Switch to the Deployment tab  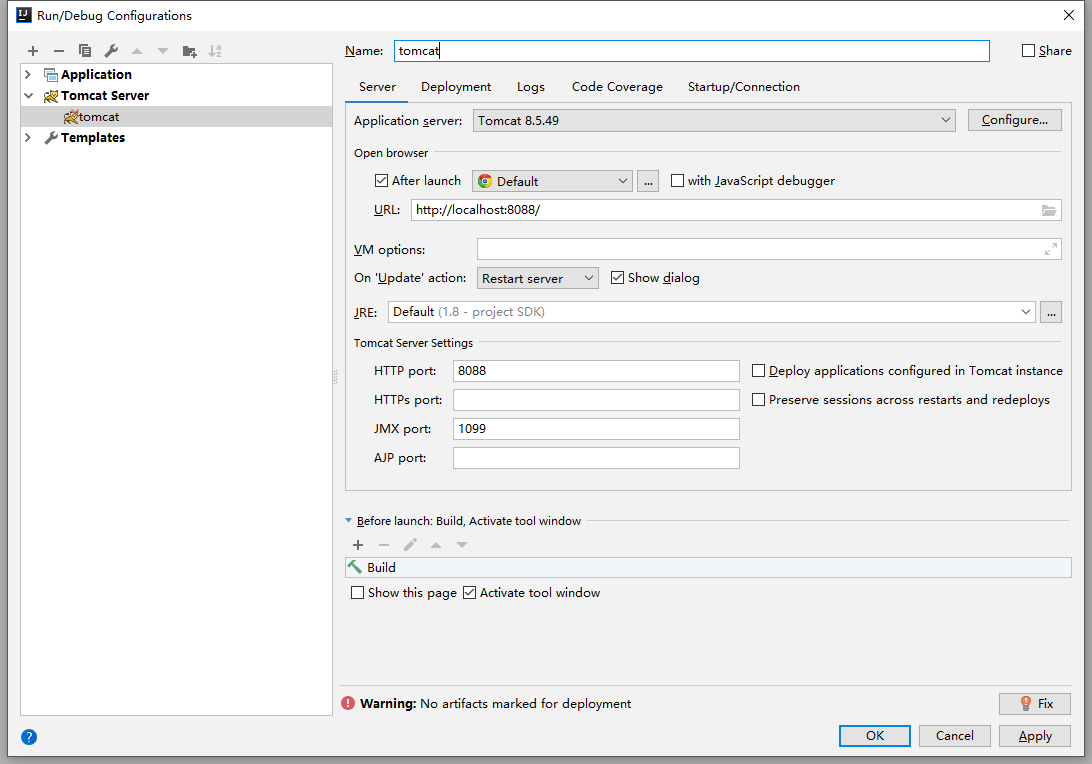tap(456, 87)
